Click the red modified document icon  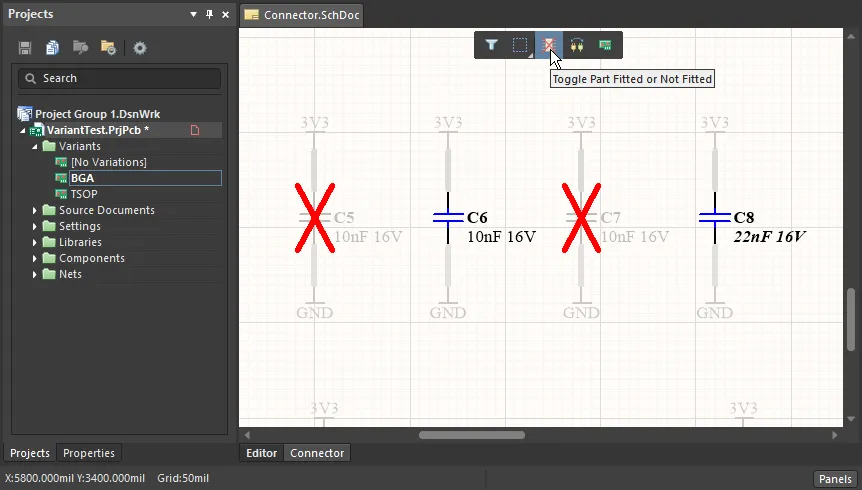point(195,130)
